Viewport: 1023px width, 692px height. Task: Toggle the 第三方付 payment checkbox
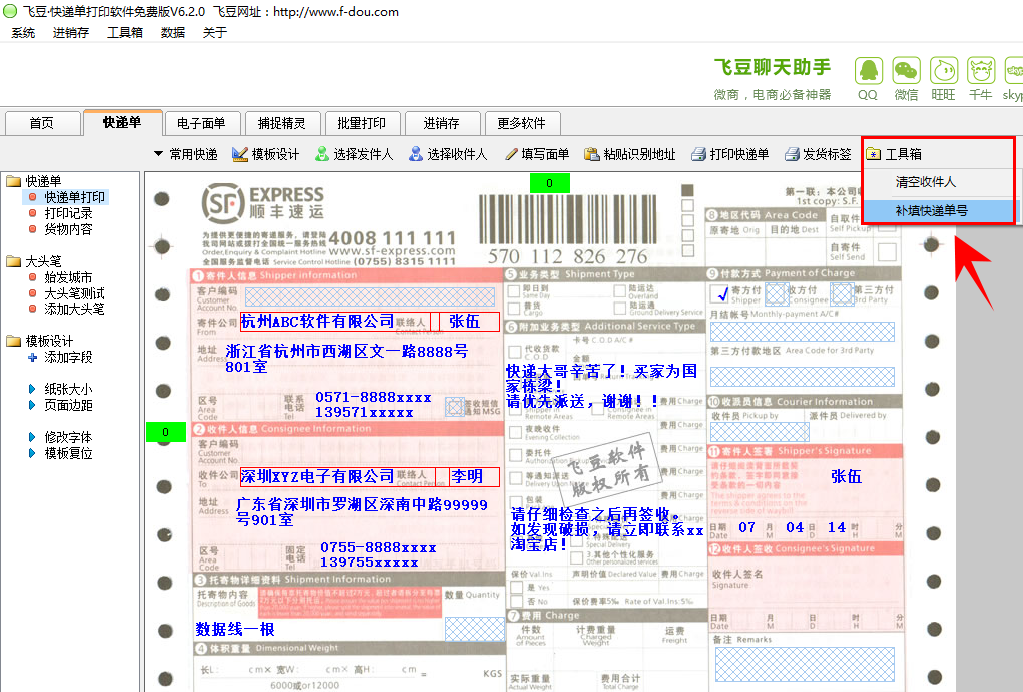842,294
